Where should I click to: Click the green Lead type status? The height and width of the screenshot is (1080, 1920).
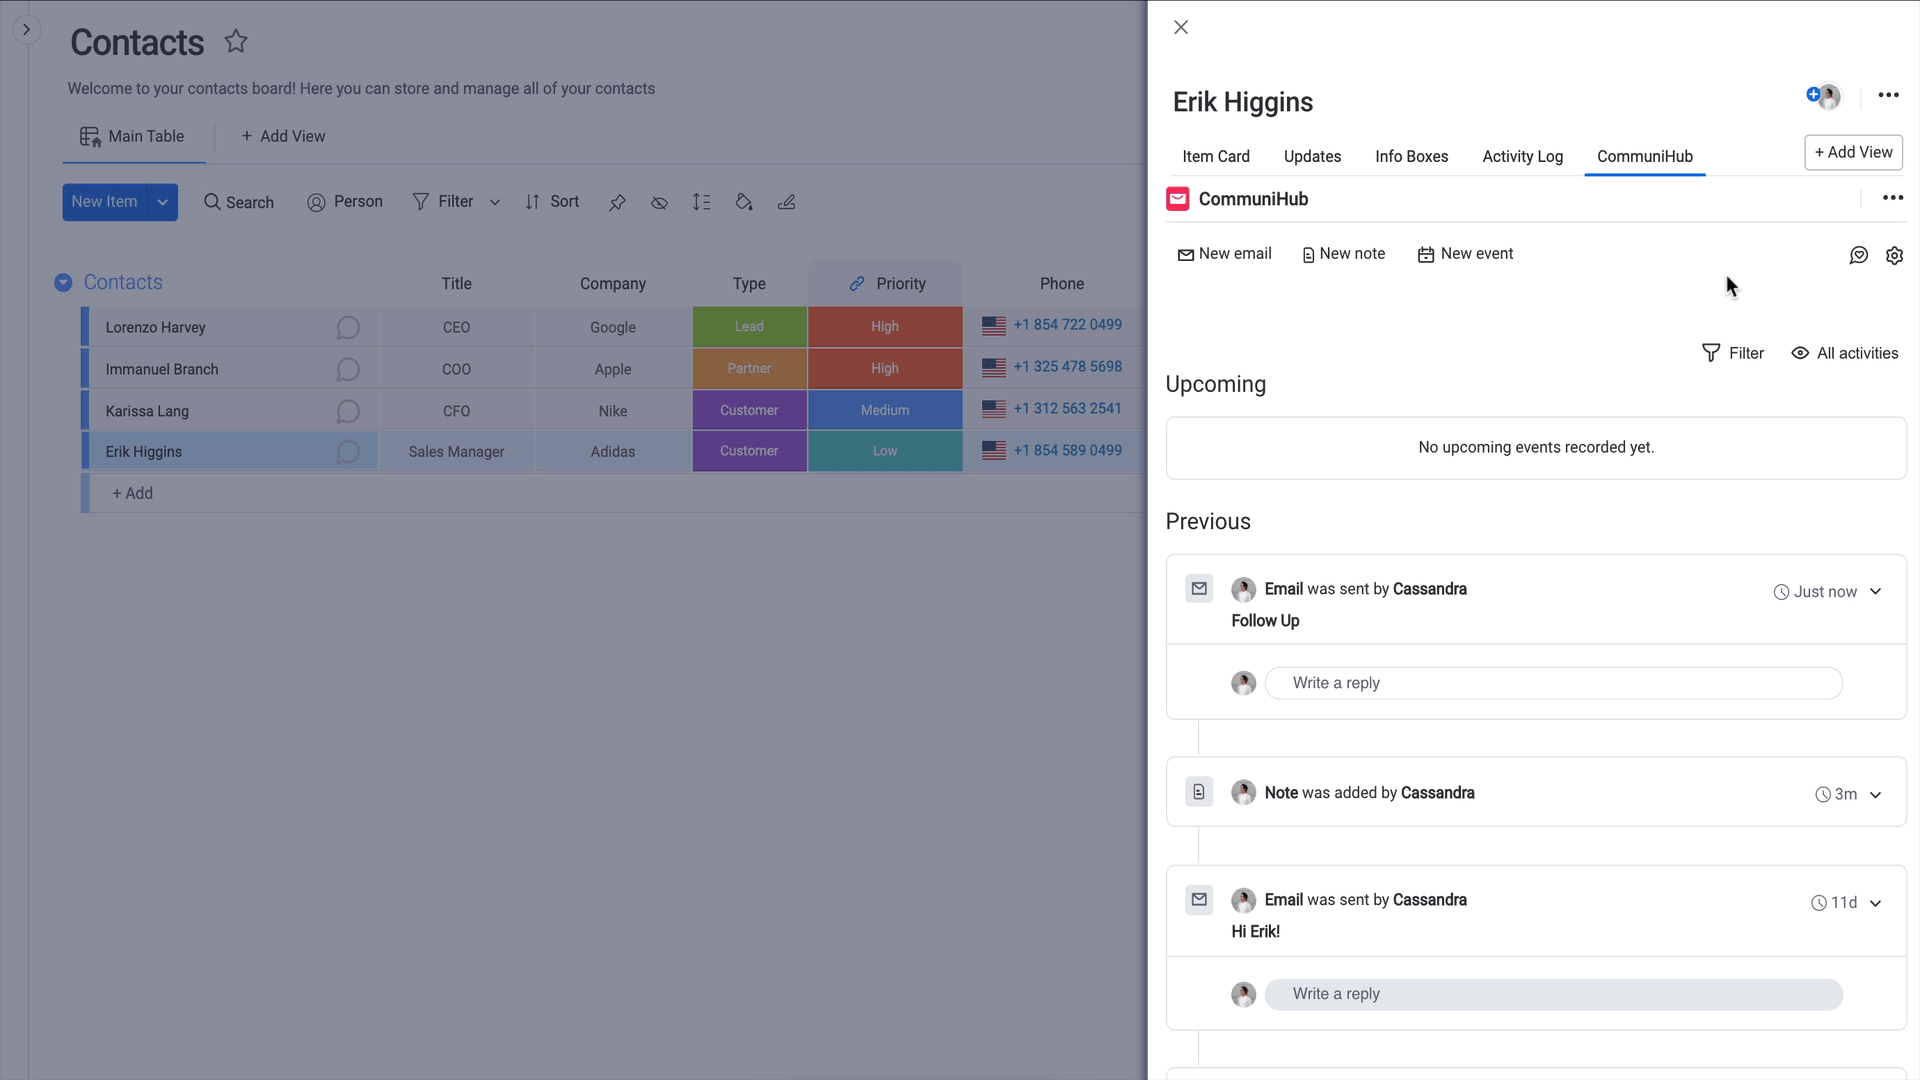click(x=749, y=327)
